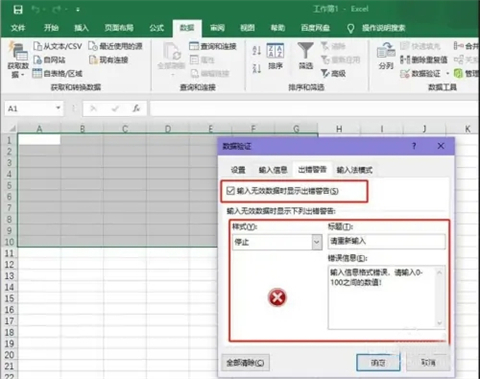This screenshot has width=480, height=379.
Task: Switch to the 插入 Insert tab
Action: pyautogui.click(x=81, y=28)
